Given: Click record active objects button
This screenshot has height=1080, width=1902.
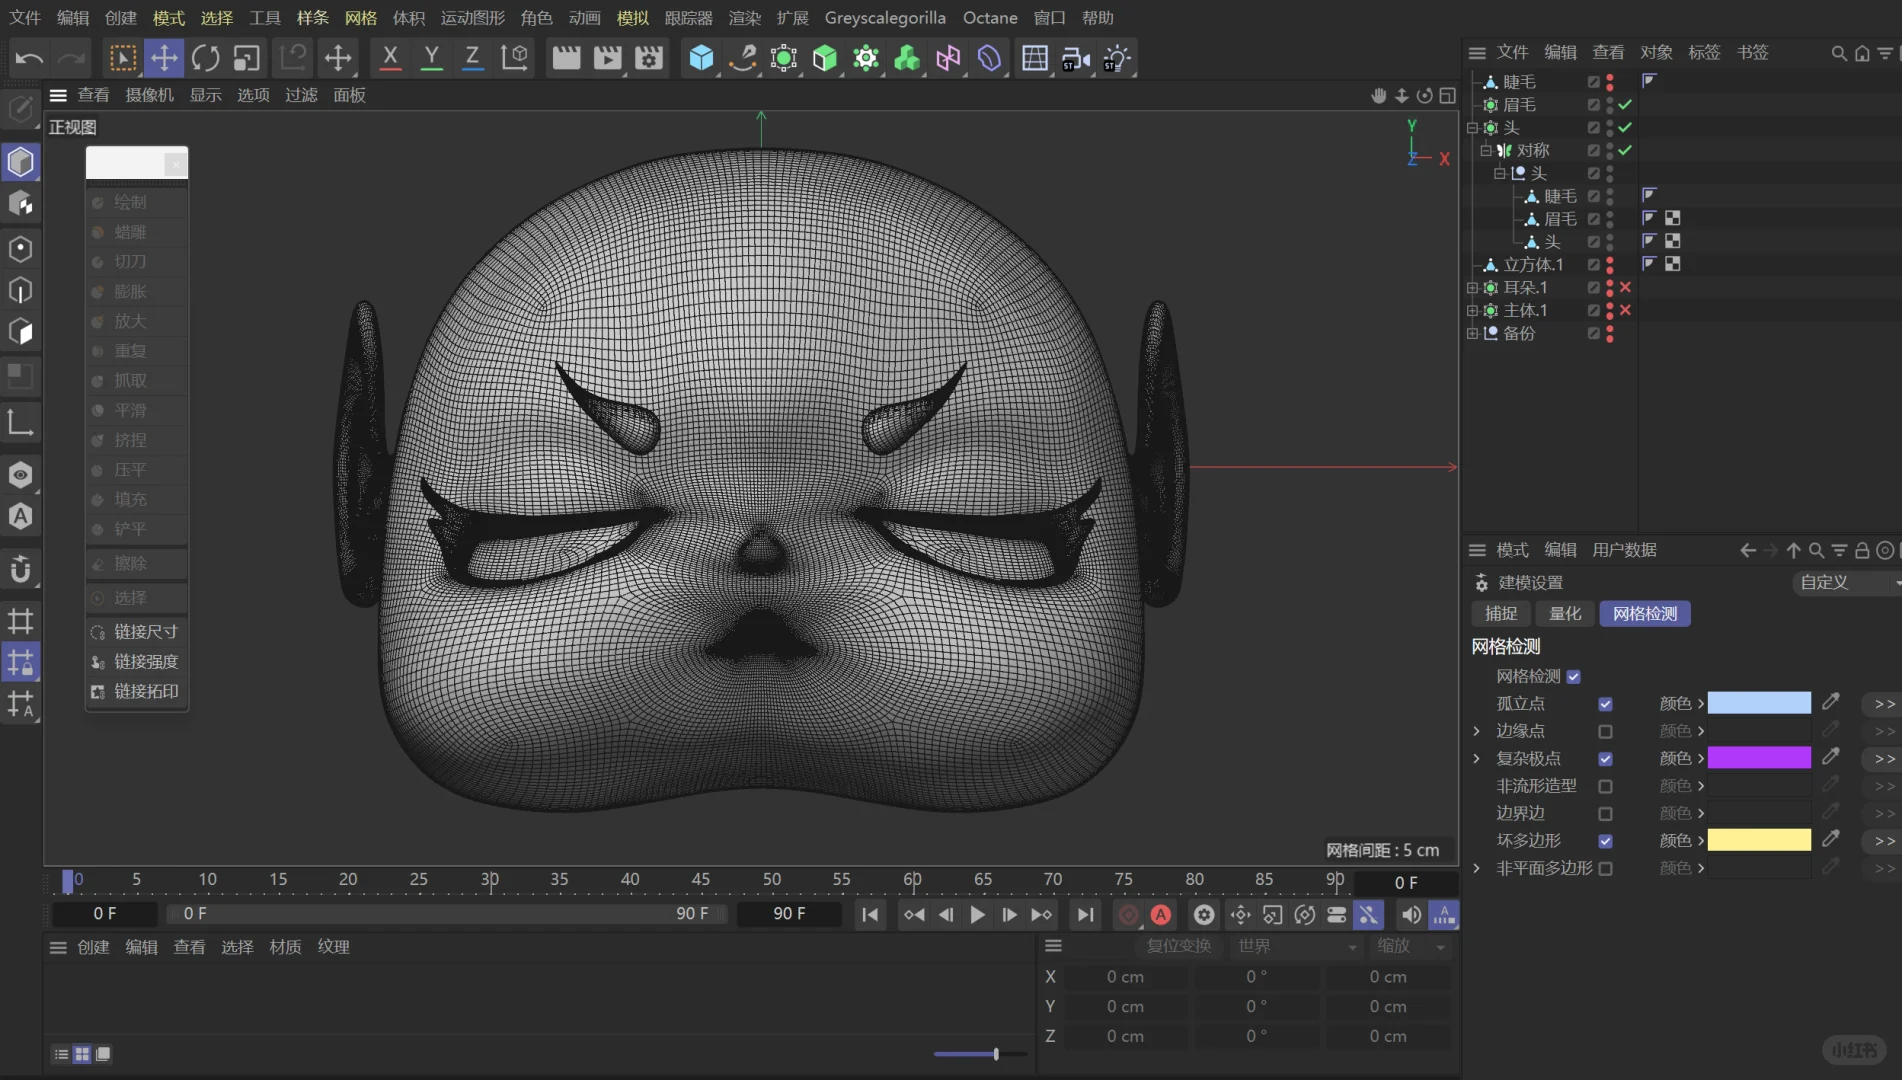Looking at the screenshot, I should tap(1128, 914).
